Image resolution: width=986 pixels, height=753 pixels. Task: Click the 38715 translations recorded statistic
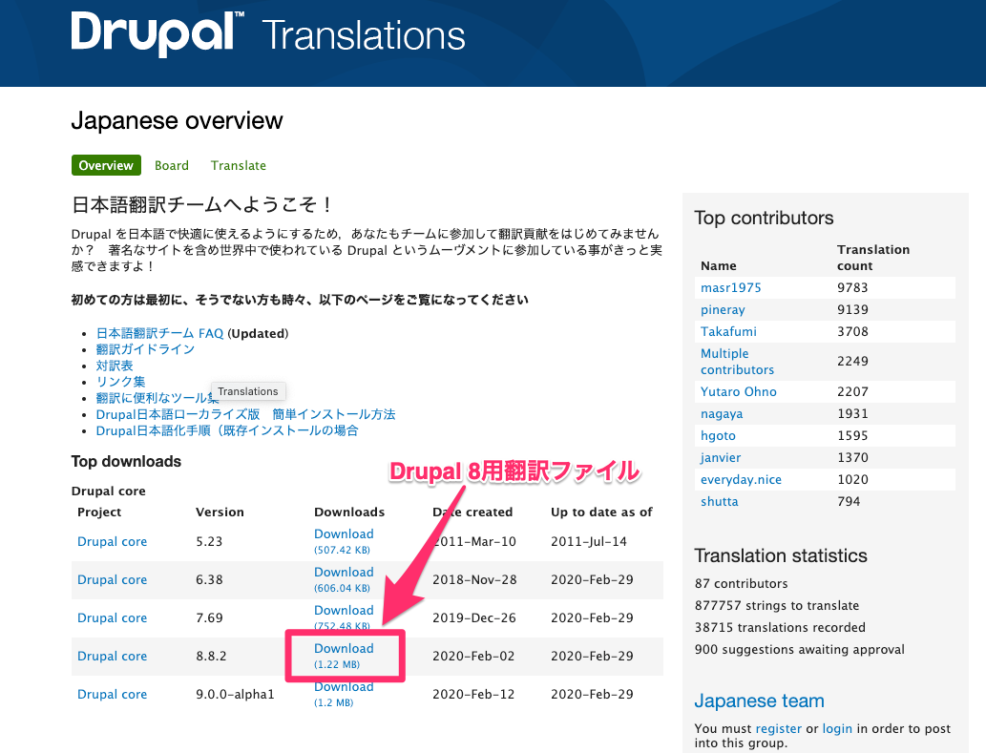[780, 628]
